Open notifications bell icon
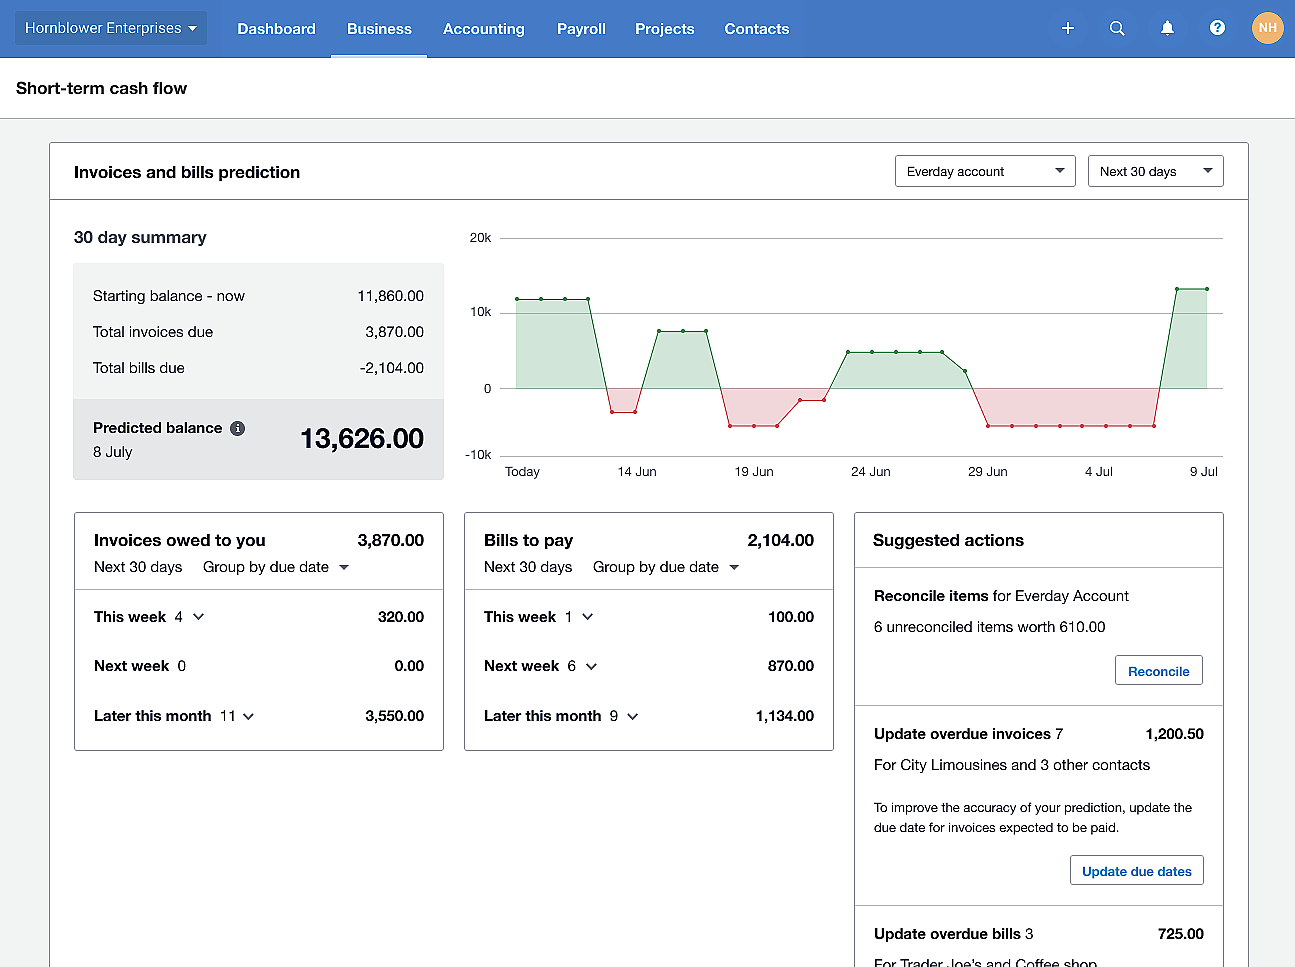 point(1167,28)
